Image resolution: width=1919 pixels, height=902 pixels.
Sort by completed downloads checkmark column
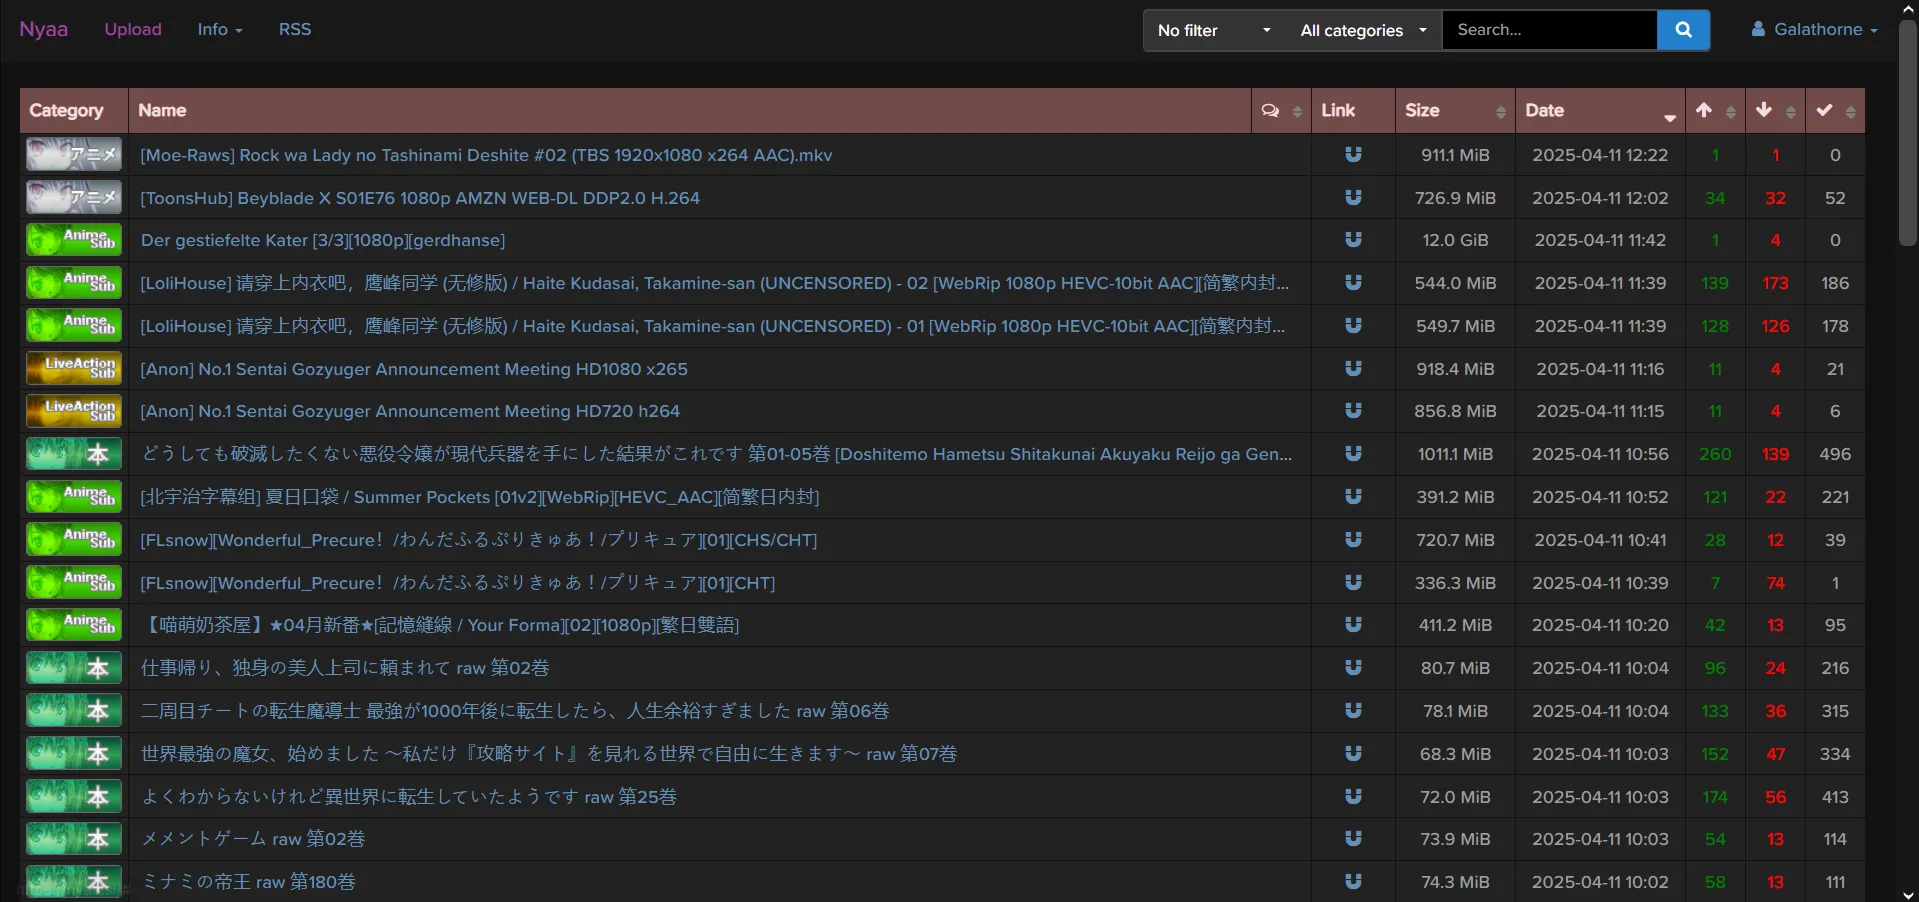(1835, 111)
